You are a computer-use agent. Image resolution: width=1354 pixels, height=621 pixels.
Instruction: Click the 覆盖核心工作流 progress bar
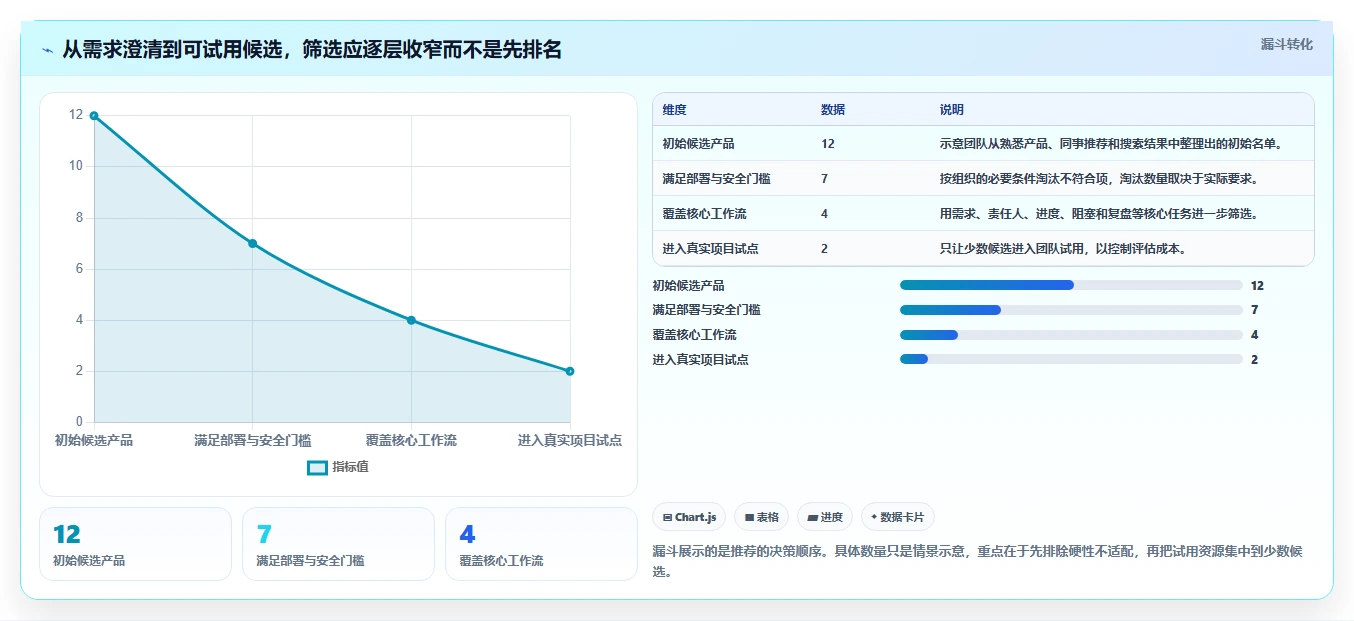[x=1071, y=335]
